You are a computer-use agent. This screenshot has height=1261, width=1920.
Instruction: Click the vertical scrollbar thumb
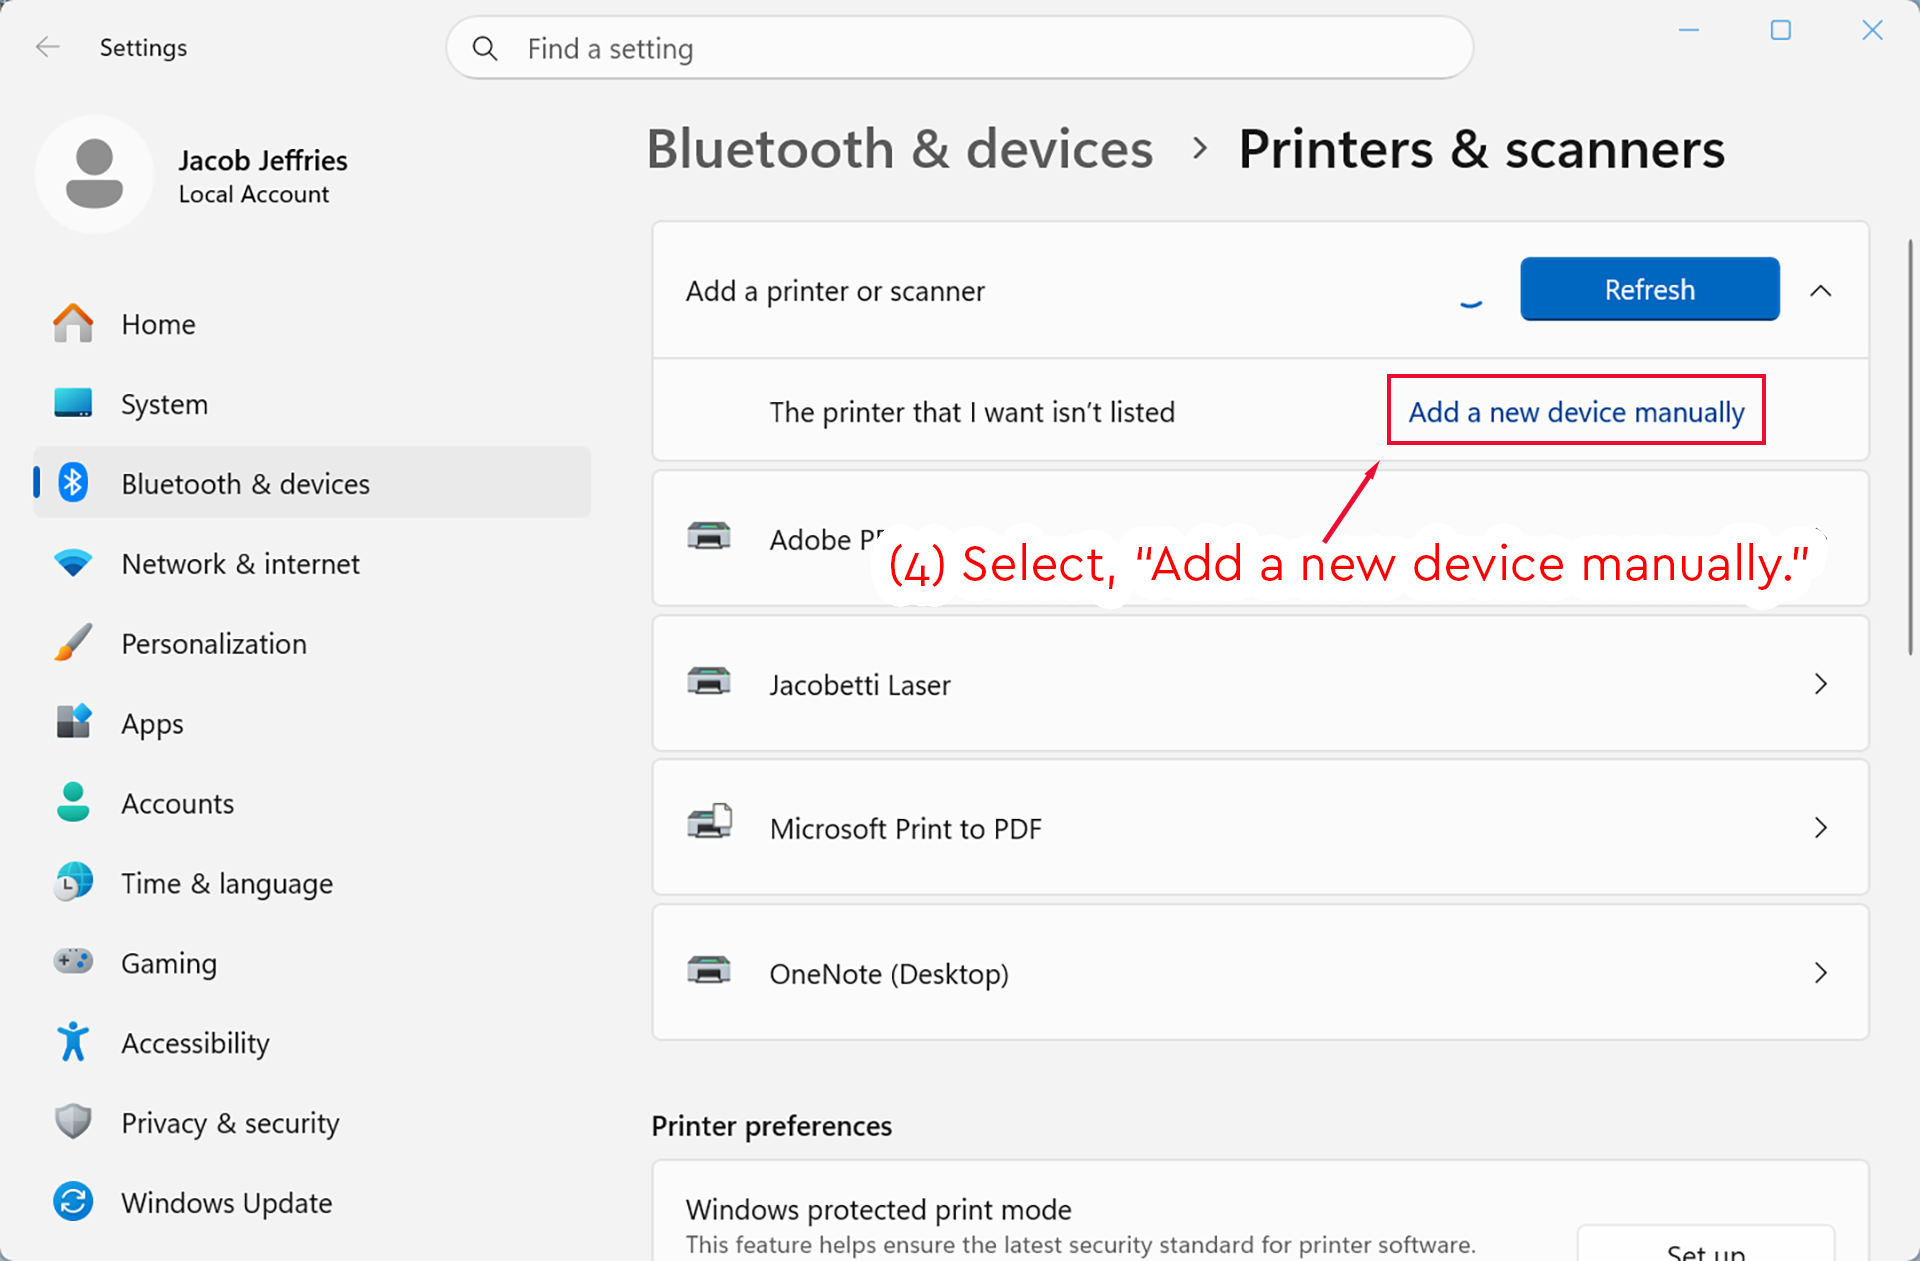point(1910,447)
